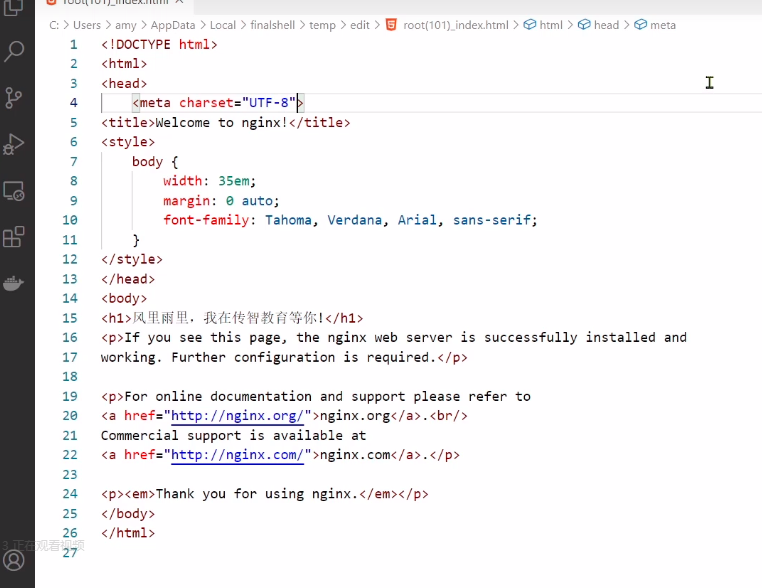
Task: Select the head breadcrumb symbol label
Action: (606, 25)
